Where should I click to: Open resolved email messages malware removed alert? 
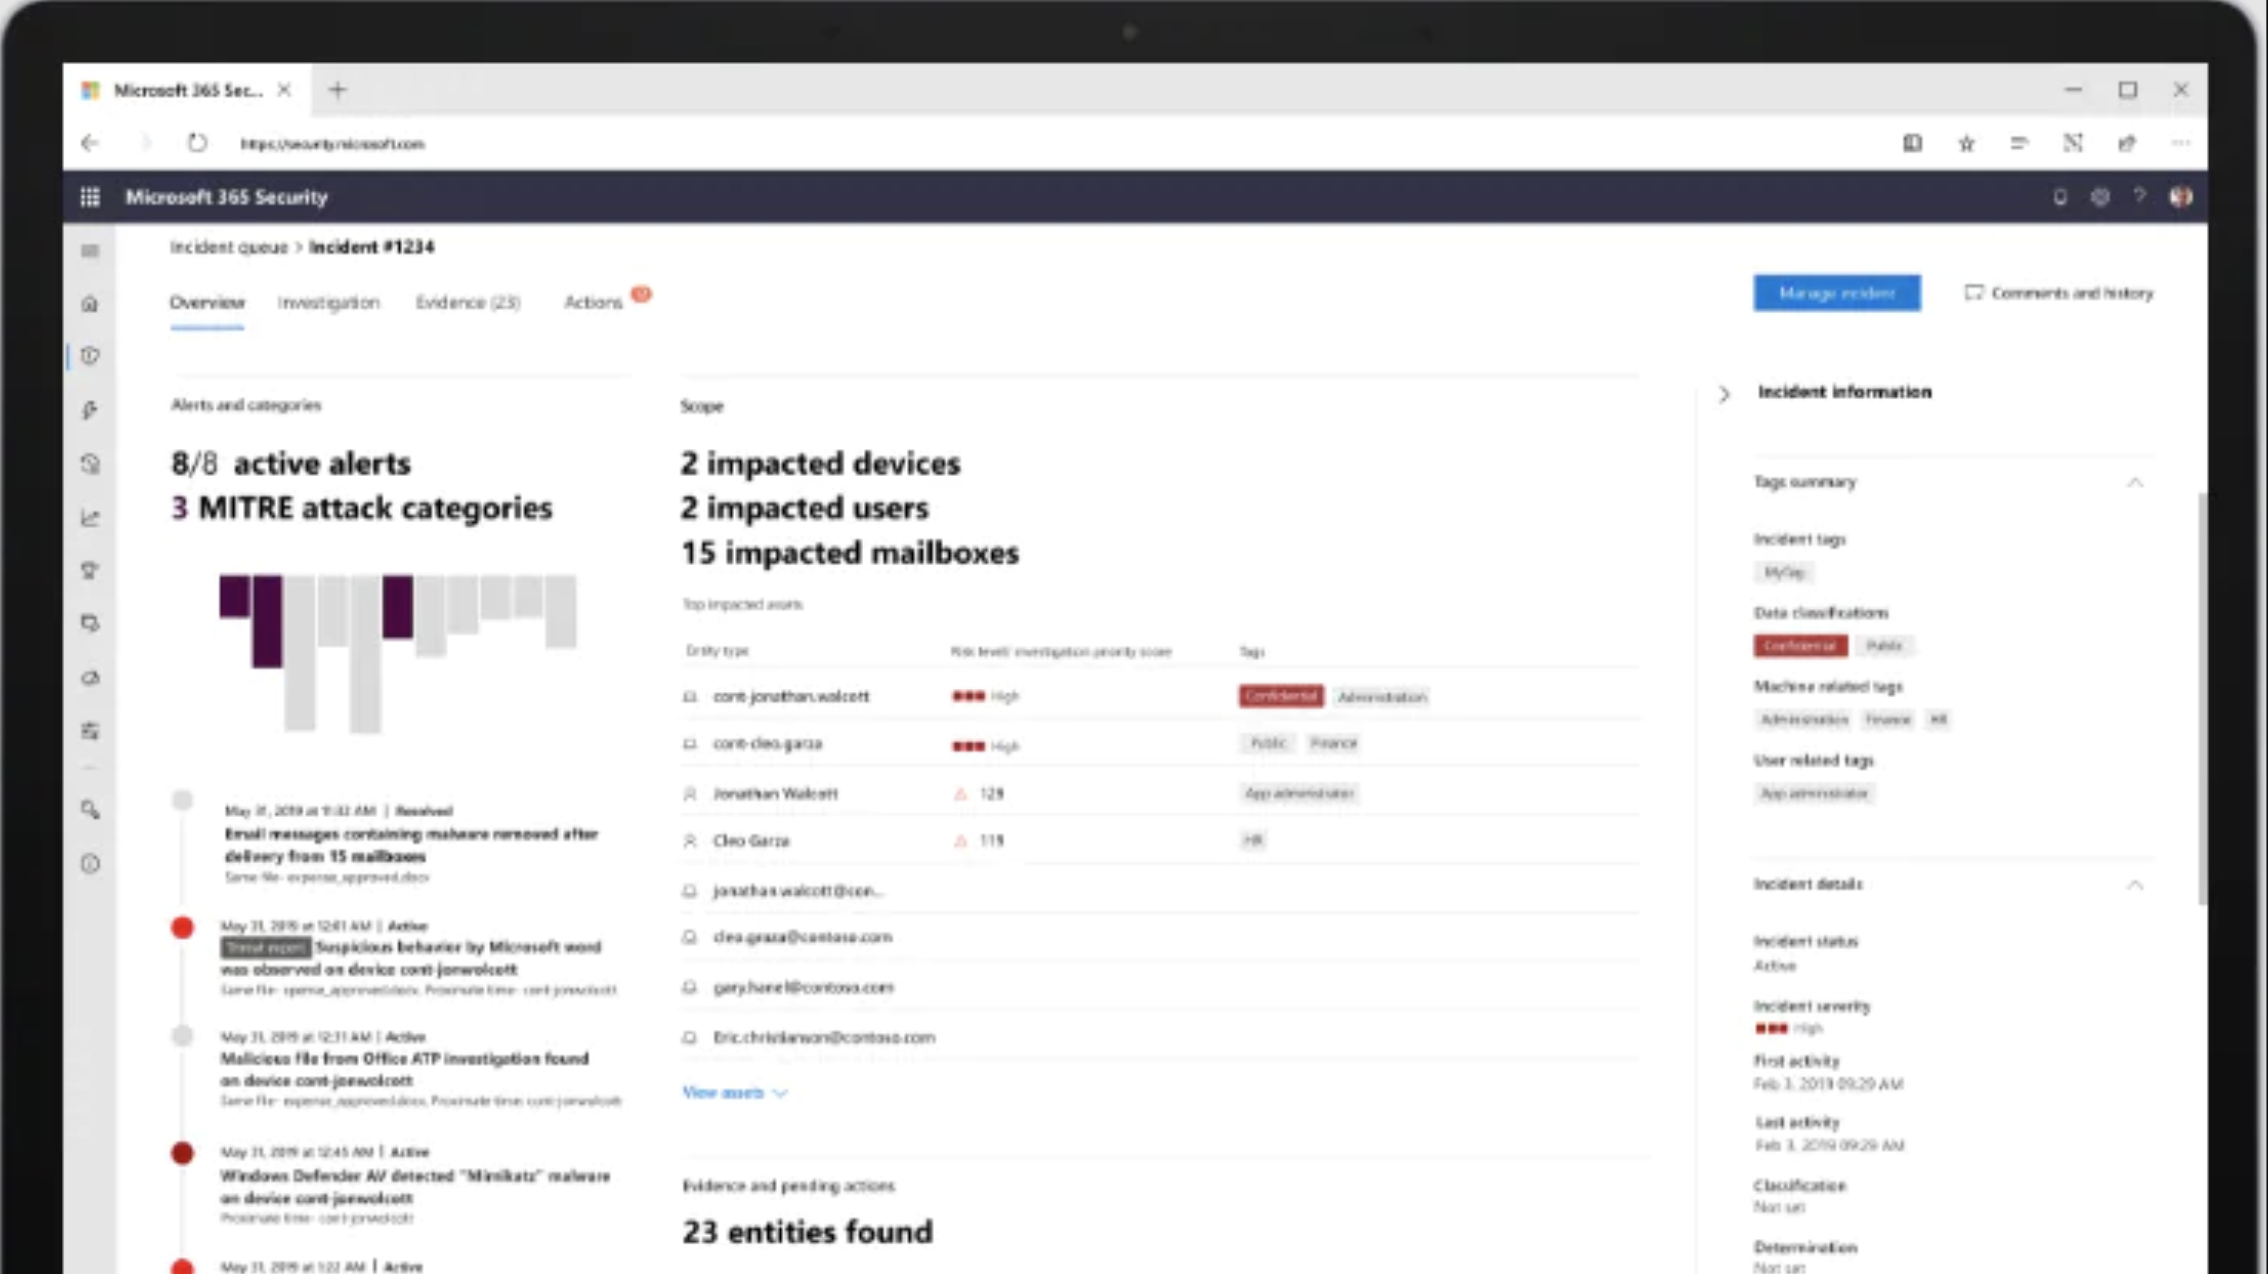(411, 845)
